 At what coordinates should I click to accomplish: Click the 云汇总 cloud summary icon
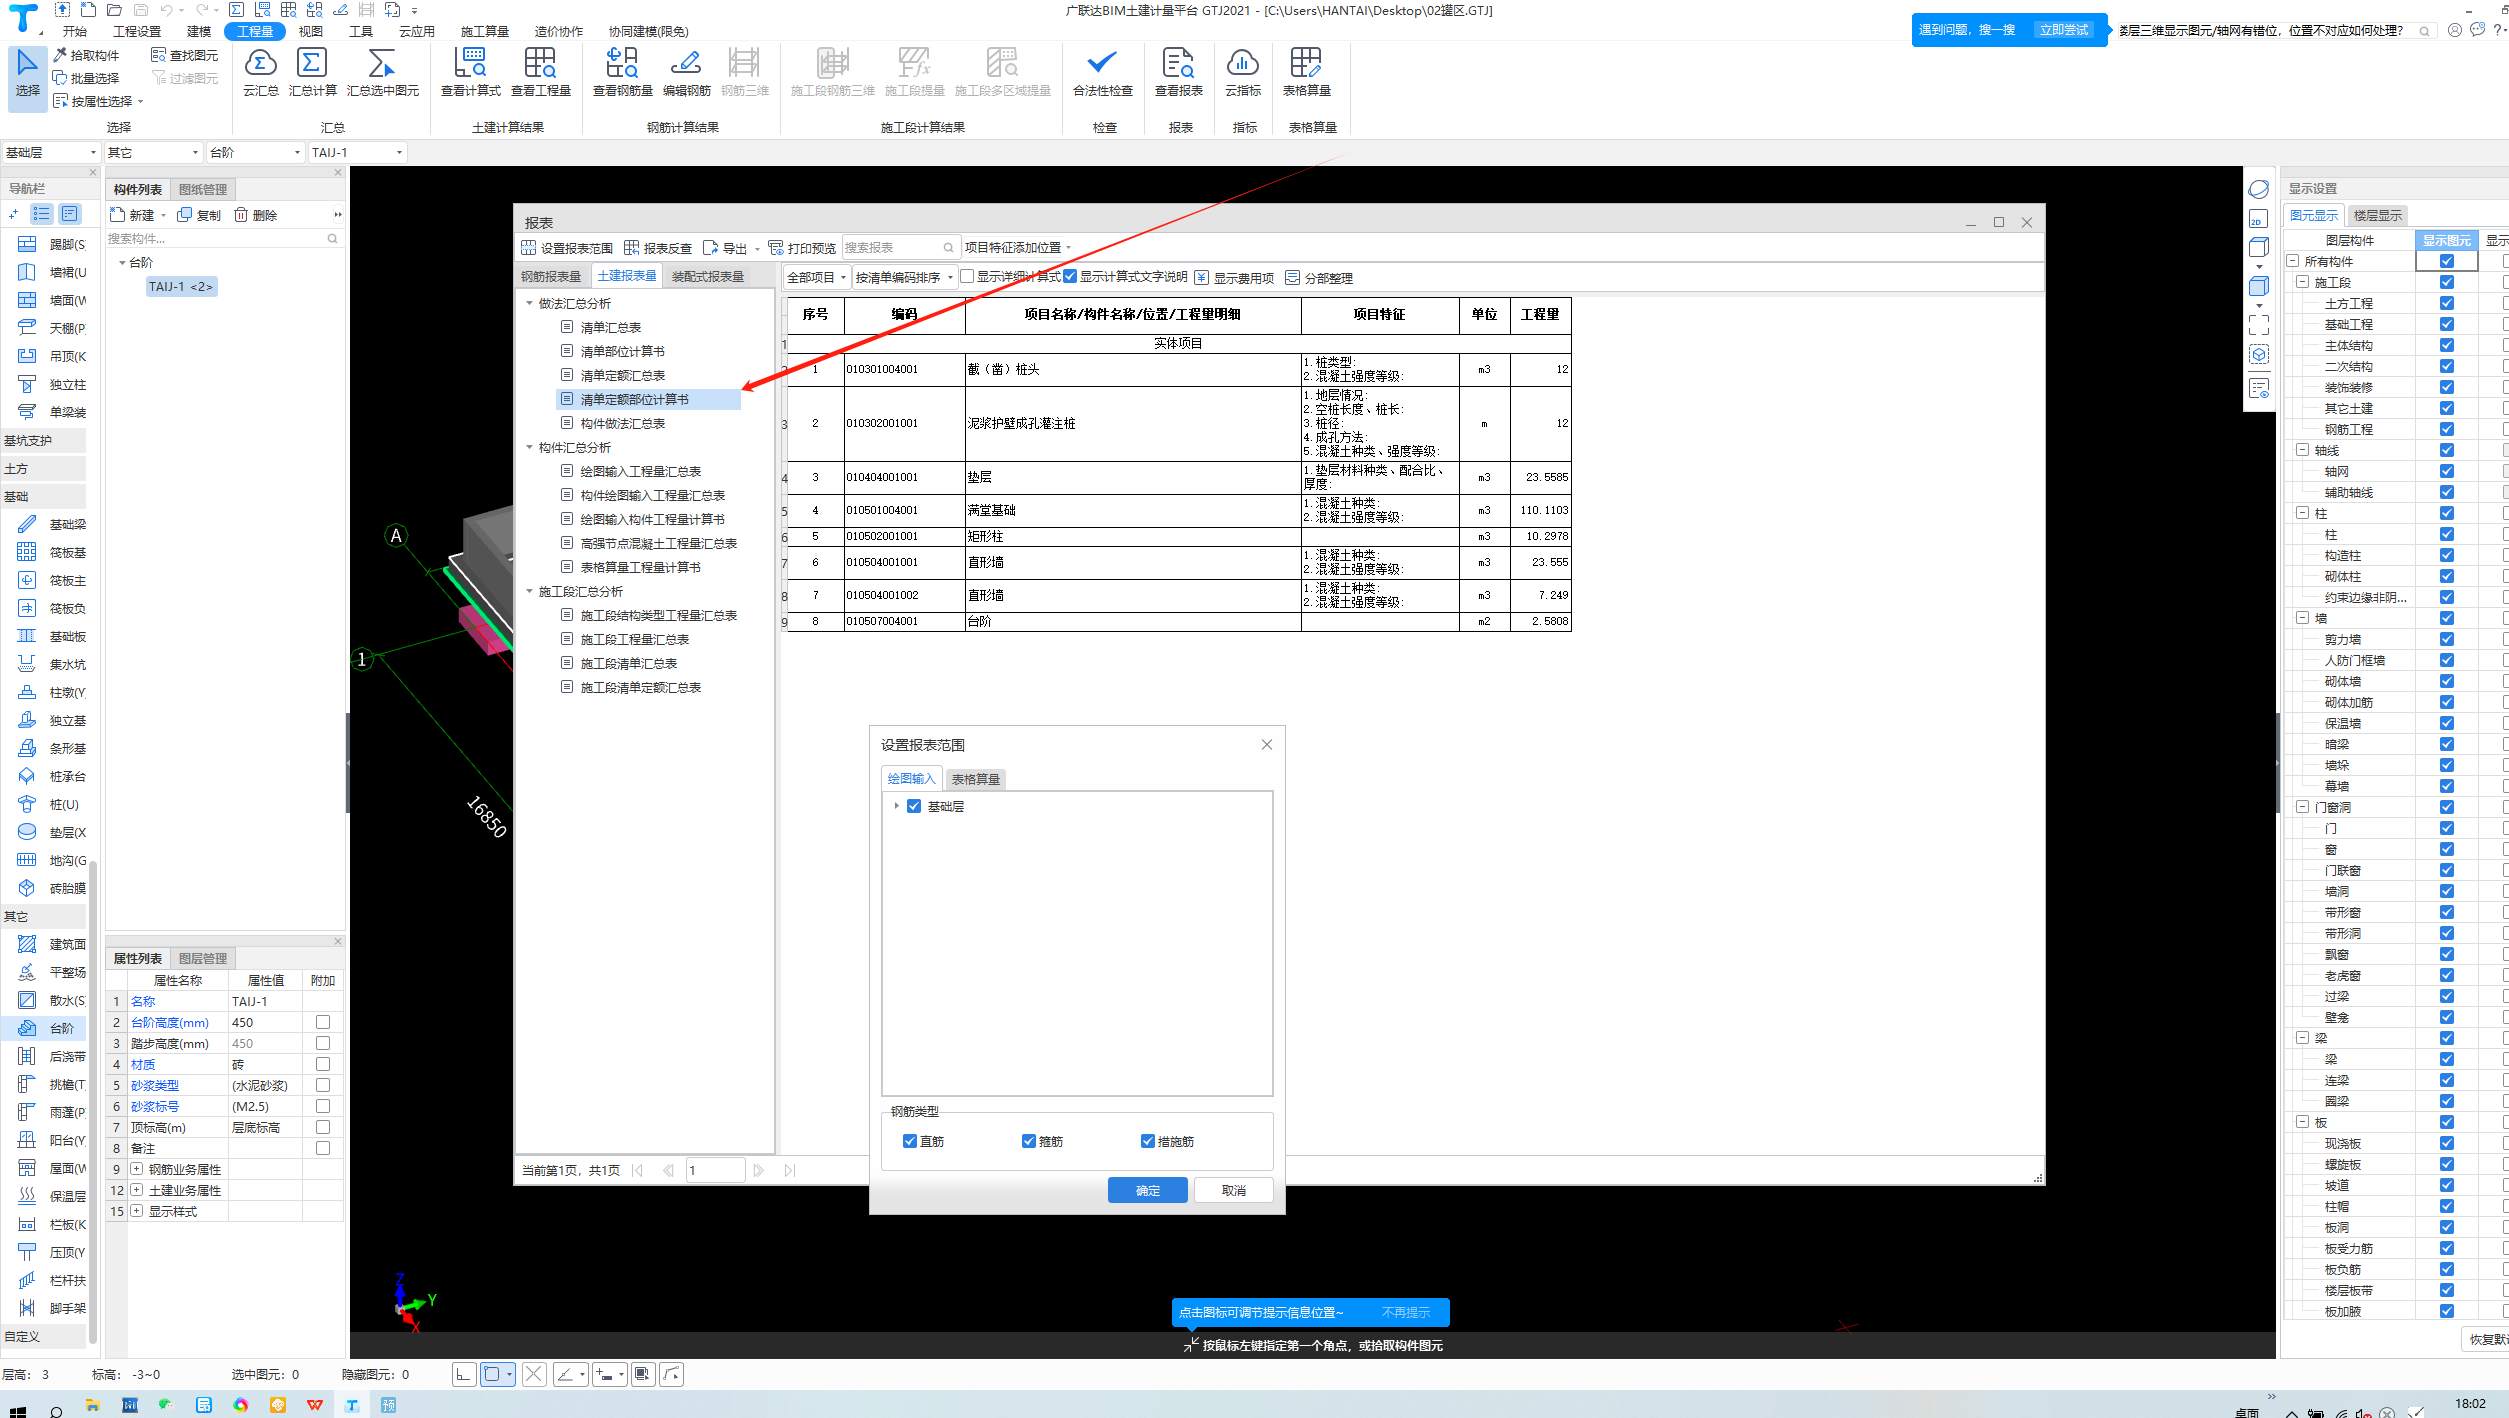[260, 64]
